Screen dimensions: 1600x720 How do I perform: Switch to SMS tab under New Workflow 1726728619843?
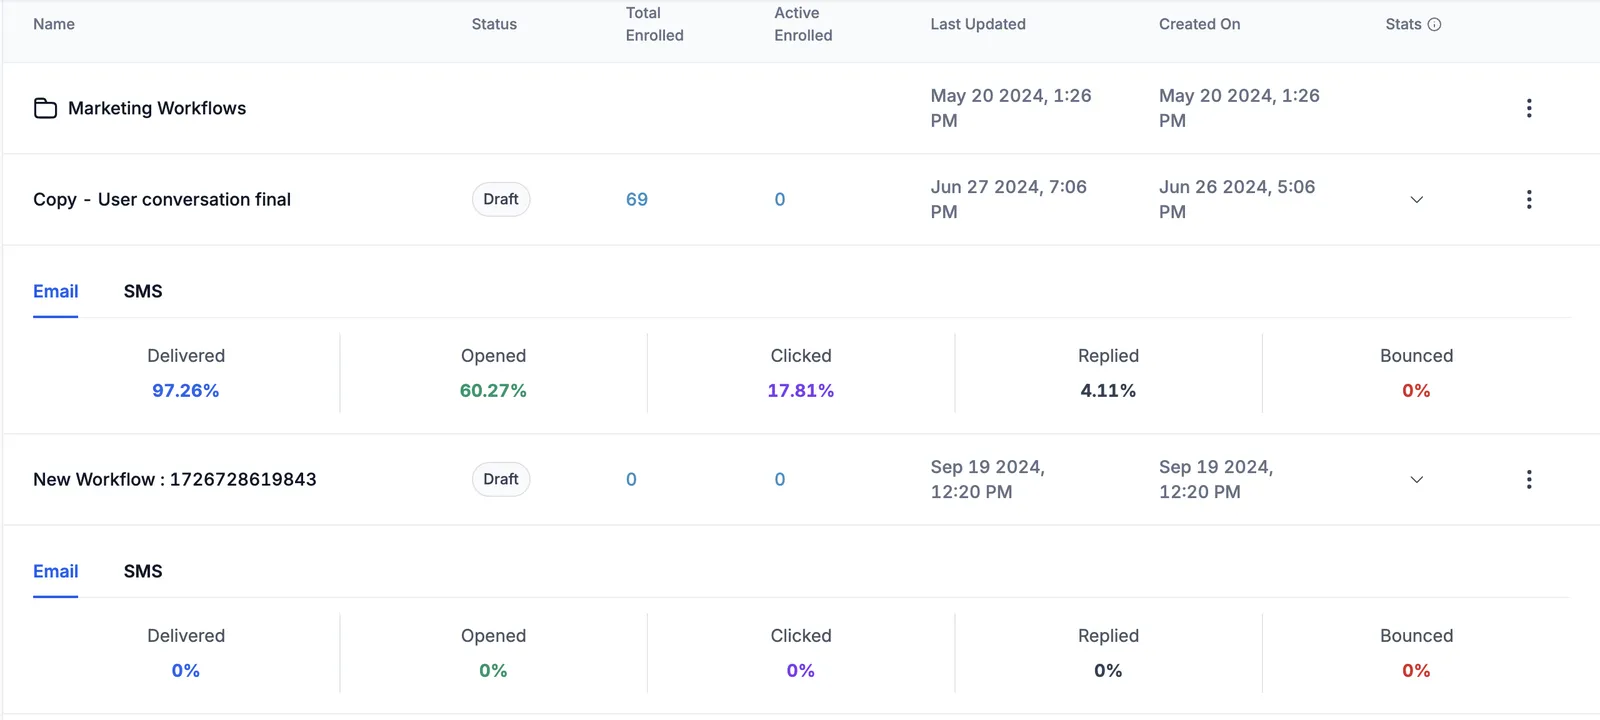point(143,571)
